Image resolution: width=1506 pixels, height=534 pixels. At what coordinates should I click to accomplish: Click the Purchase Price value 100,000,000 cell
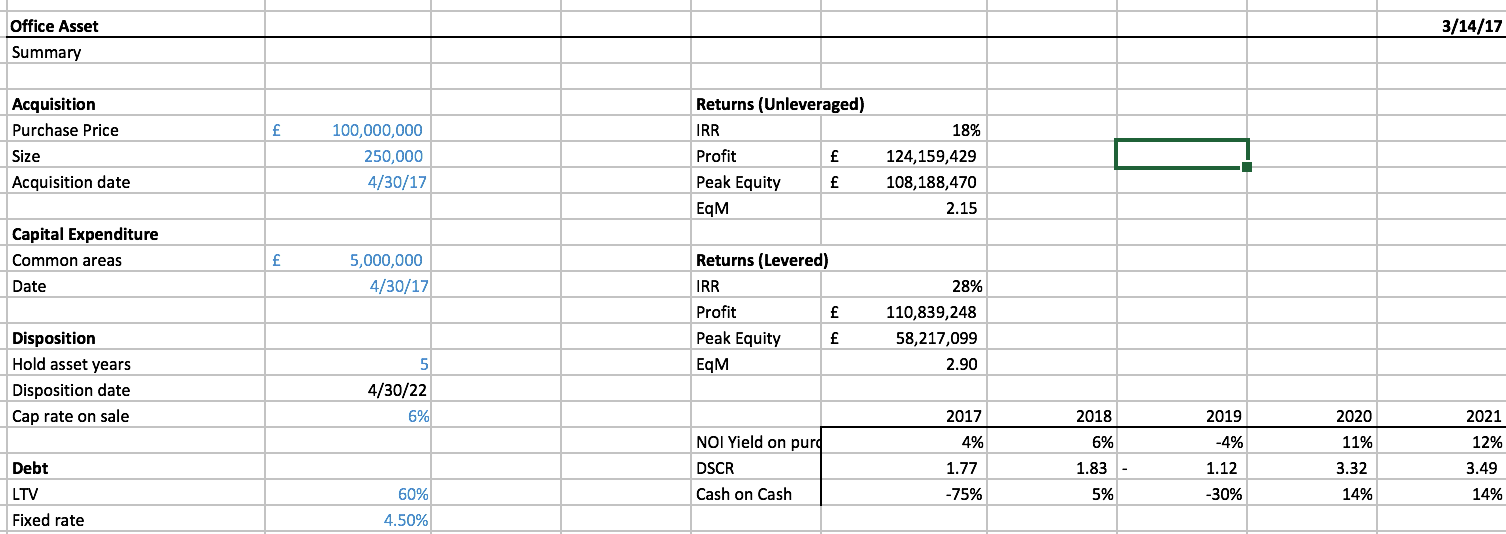[347, 130]
